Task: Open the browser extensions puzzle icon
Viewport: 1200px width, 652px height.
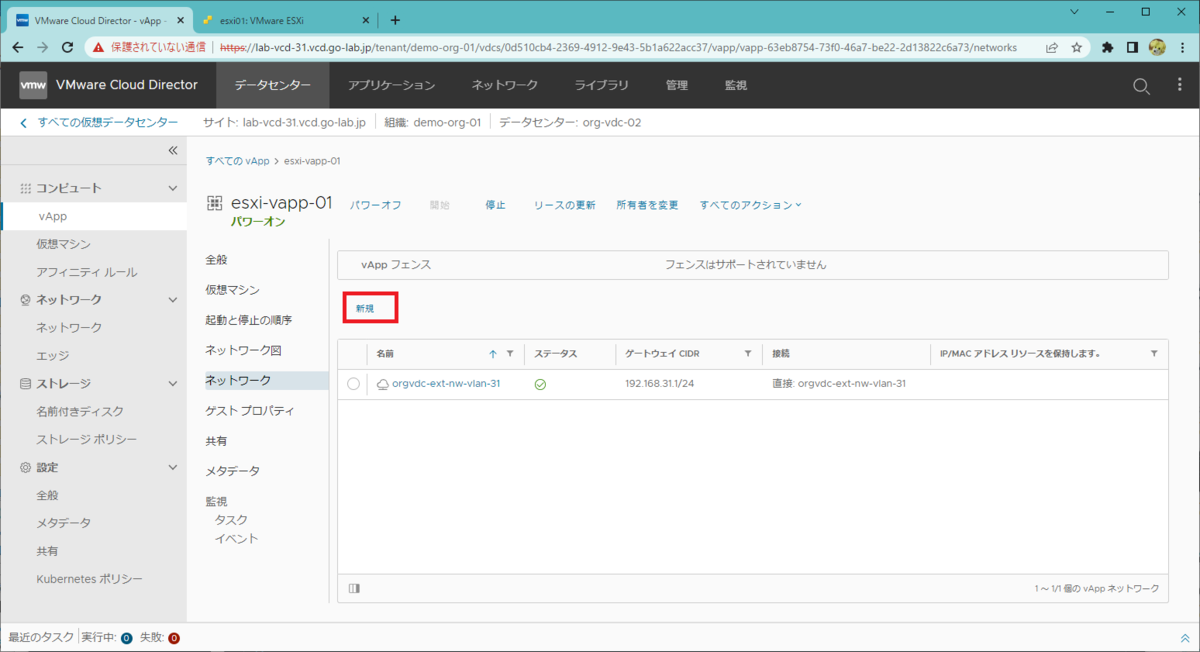Action: coord(1108,47)
